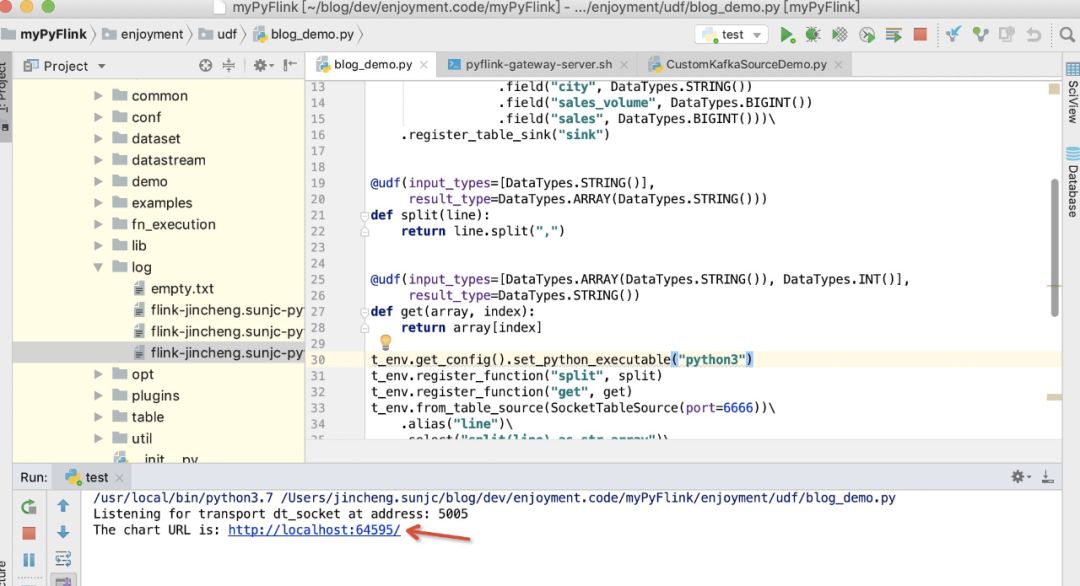Viewport: 1080px width, 586px height.
Task: Close the test Run tab
Action: click(x=119, y=477)
